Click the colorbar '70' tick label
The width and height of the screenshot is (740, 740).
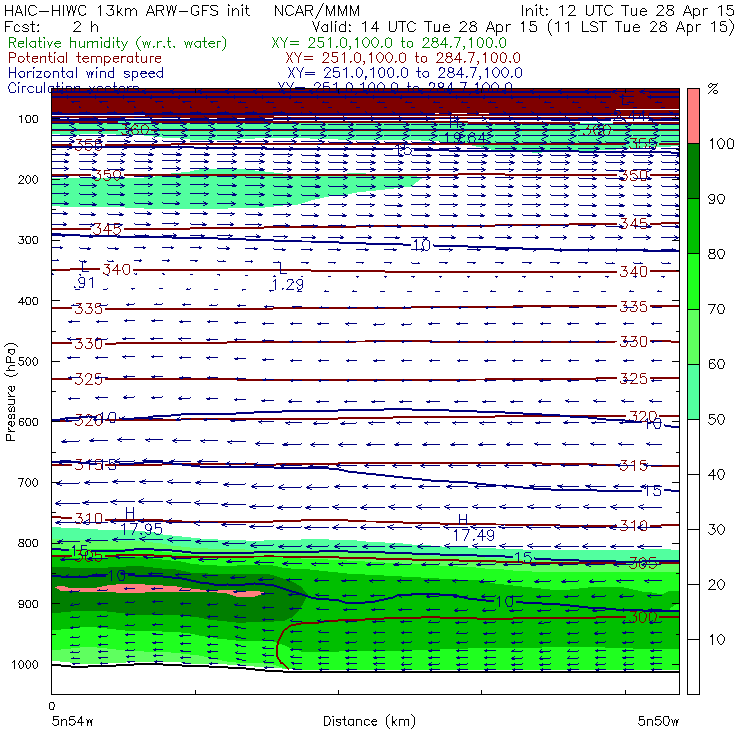716,309
